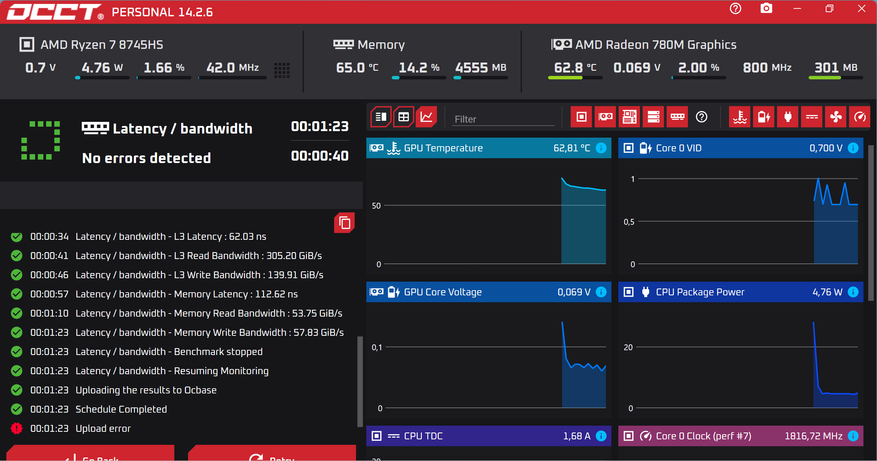This screenshot has width=877, height=461.
Task: Take a screenshot with the camera icon
Action: [766, 9]
